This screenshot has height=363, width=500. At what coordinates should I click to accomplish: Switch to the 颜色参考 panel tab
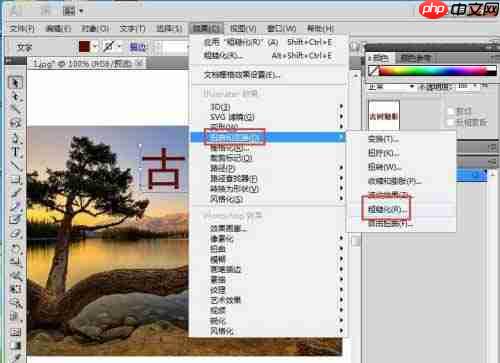(415, 58)
